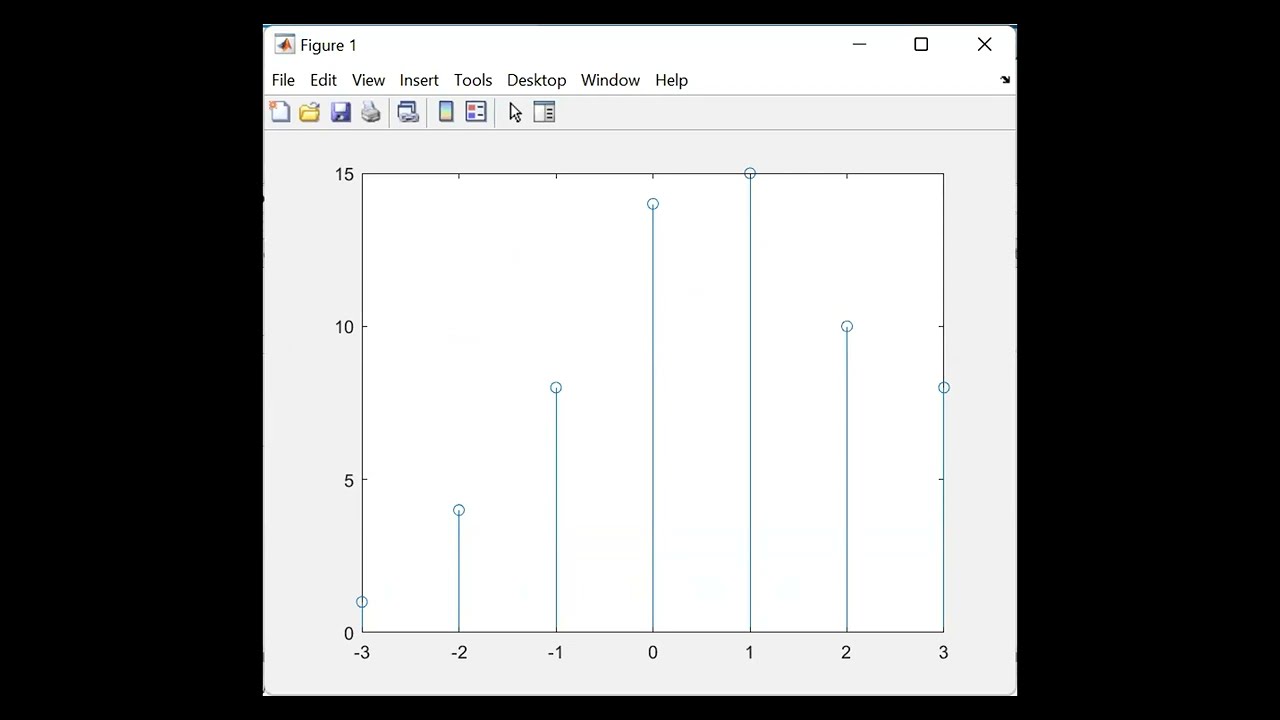Click the y-axis tick label 0
This screenshot has width=1280, height=720.
(349, 633)
